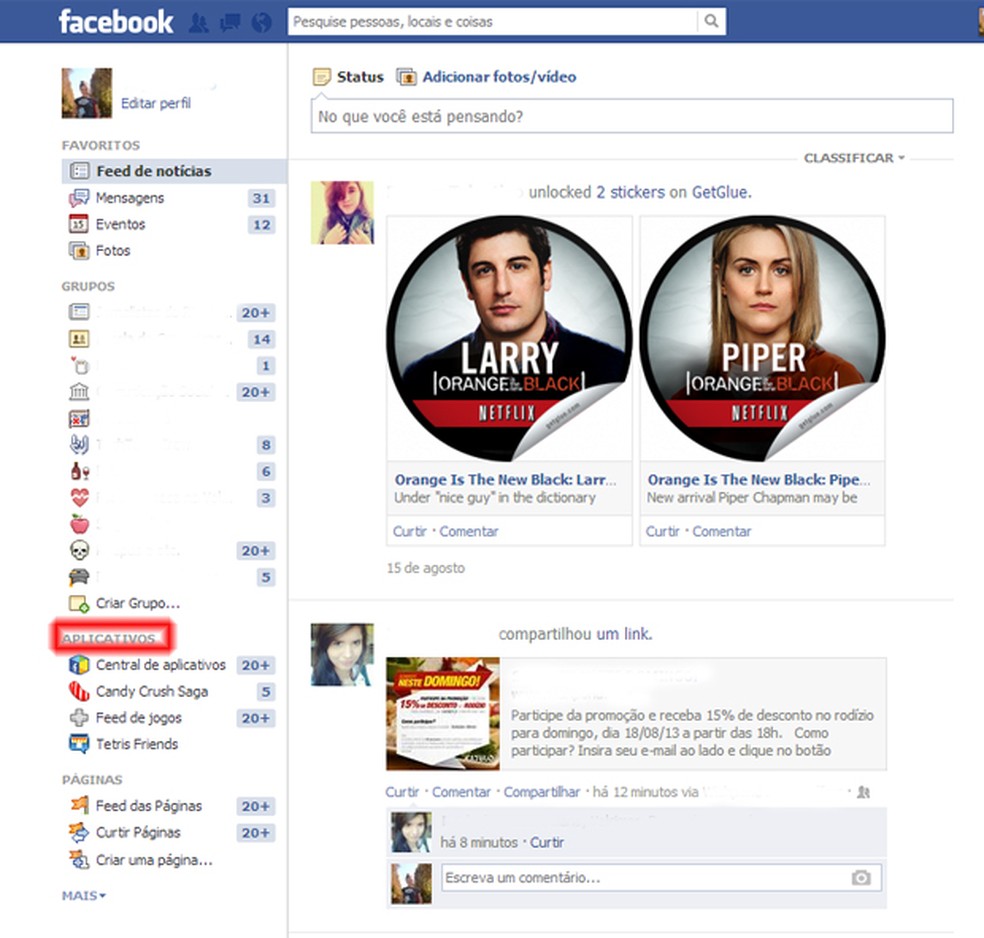Open the friend requests icon
This screenshot has height=938, width=984.
click(x=199, y=20)
